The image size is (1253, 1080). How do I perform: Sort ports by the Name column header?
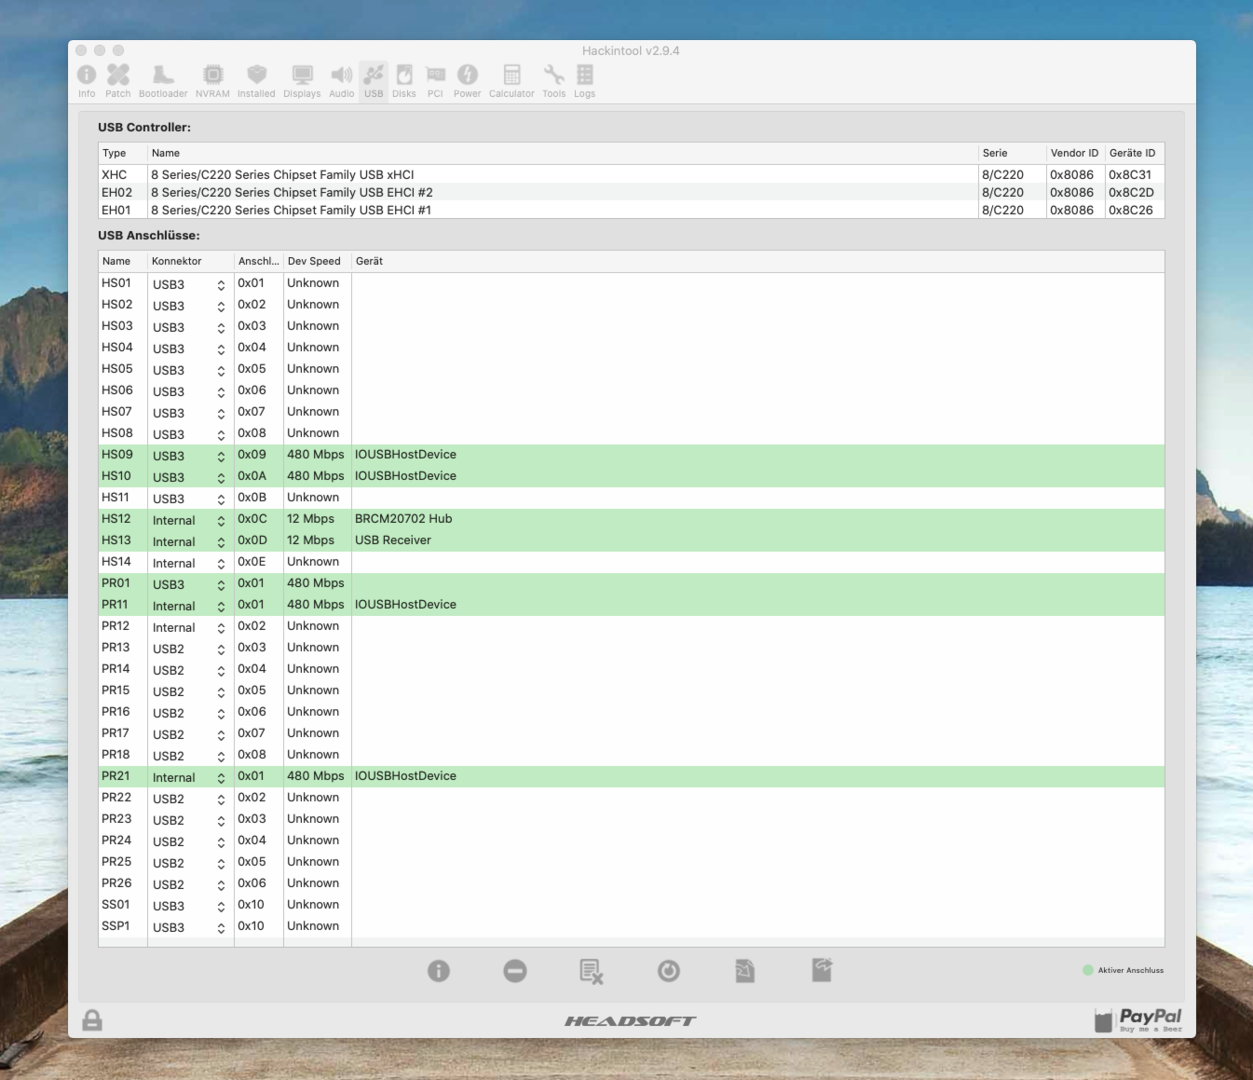pyautogui.click(x=123, y=261)
